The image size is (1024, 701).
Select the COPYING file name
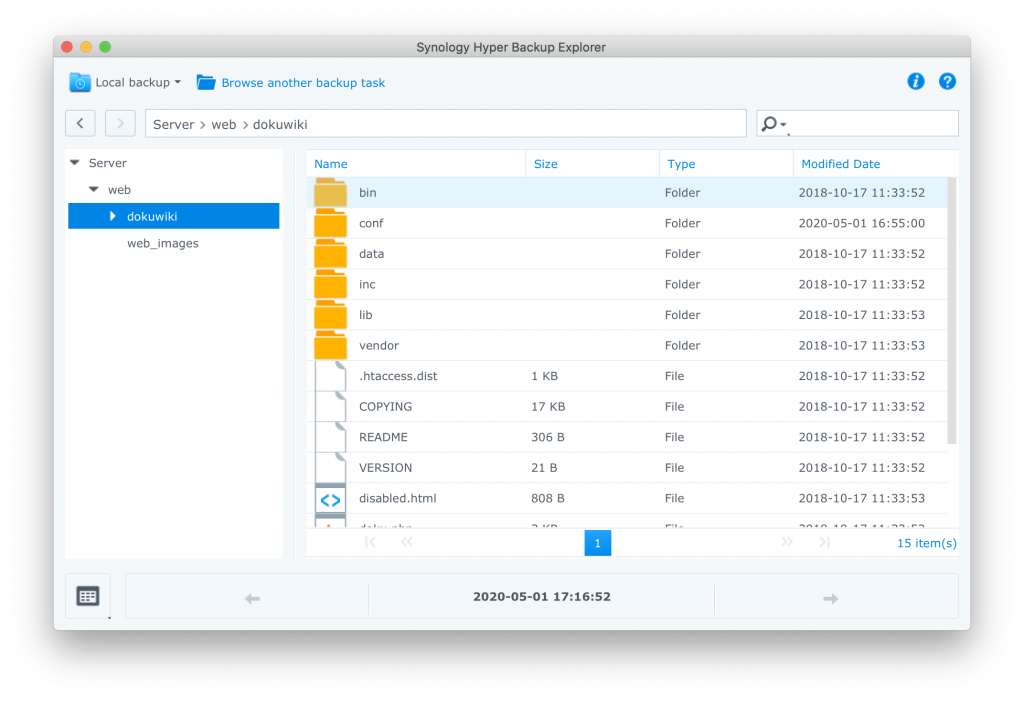(385, 406)
